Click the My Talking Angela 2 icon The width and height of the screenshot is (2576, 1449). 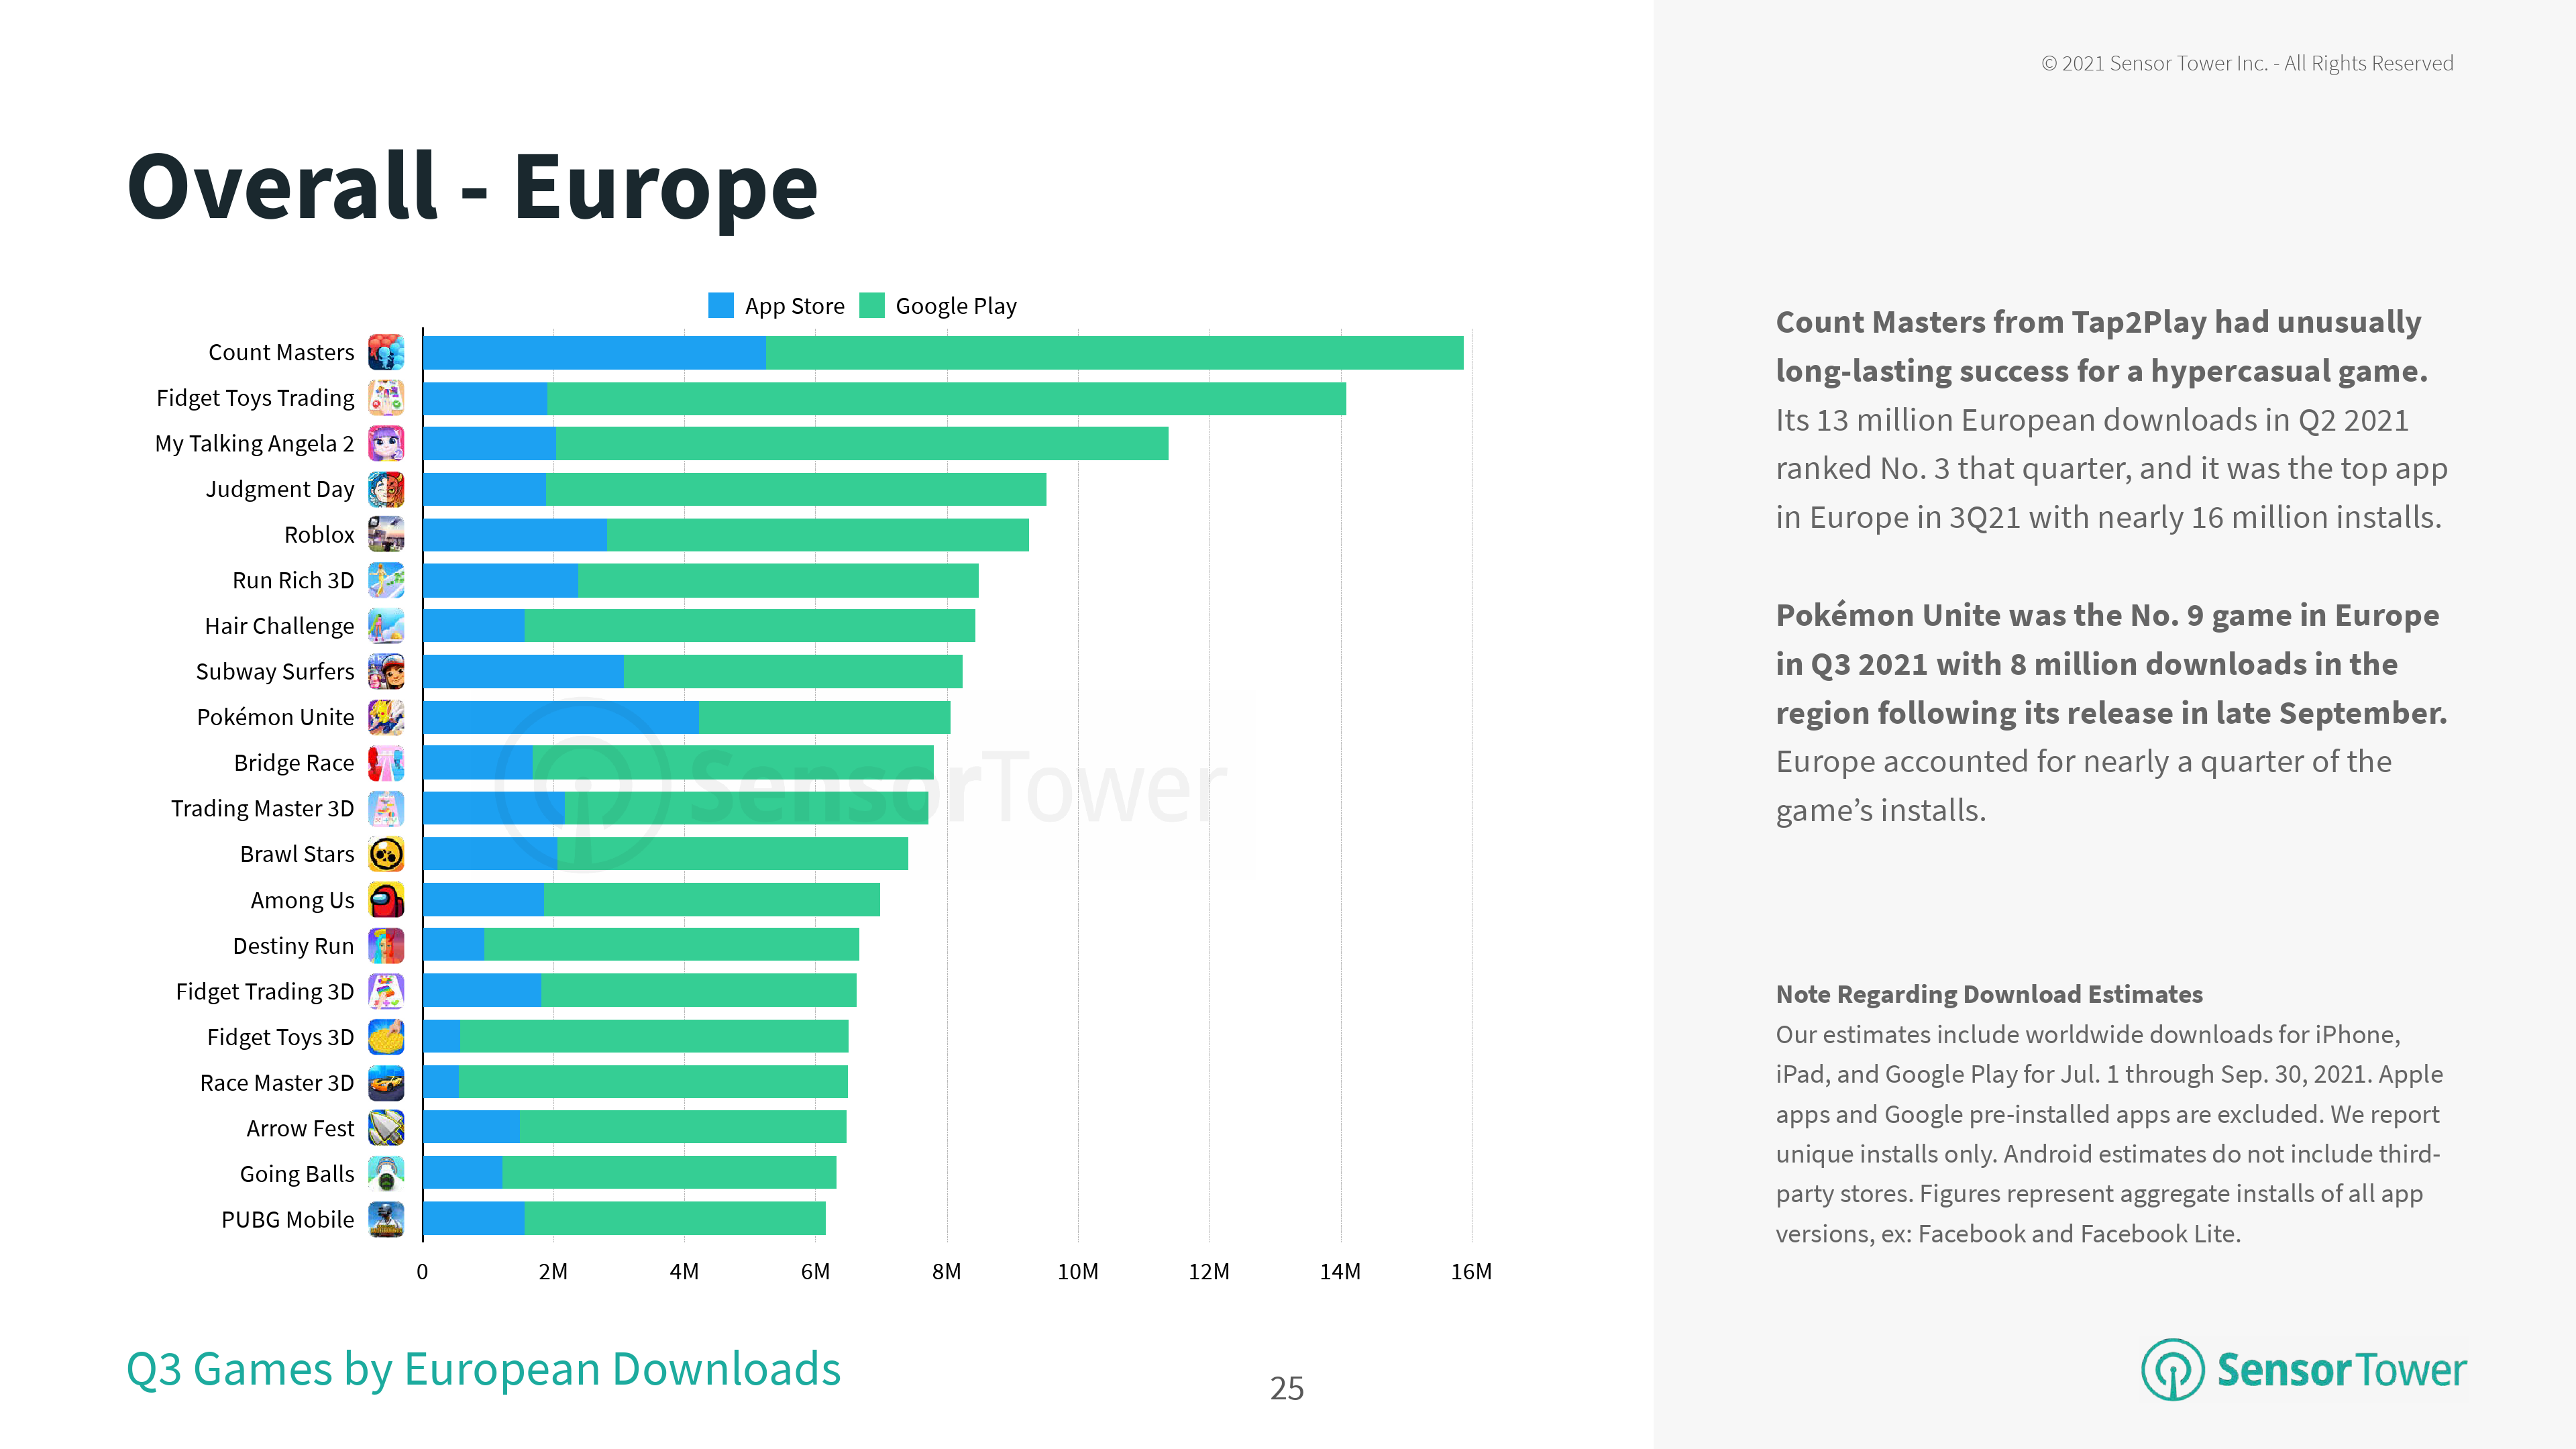click(386, 443)
